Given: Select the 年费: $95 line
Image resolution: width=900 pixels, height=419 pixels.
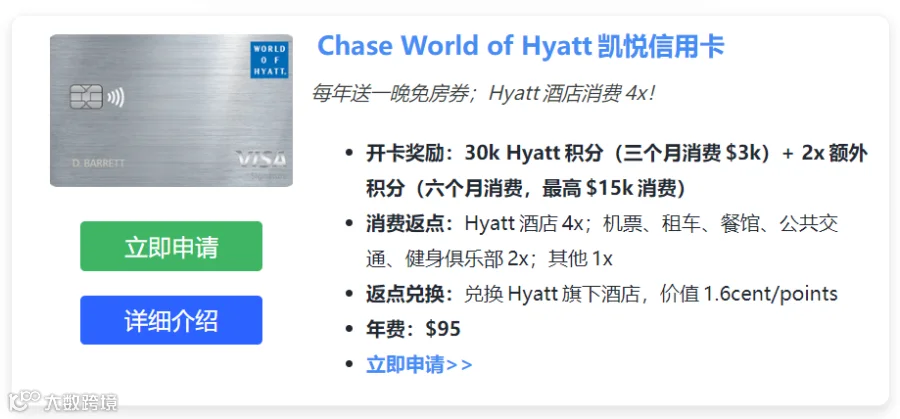Looking at the screenshot, I should coord(413,329).
